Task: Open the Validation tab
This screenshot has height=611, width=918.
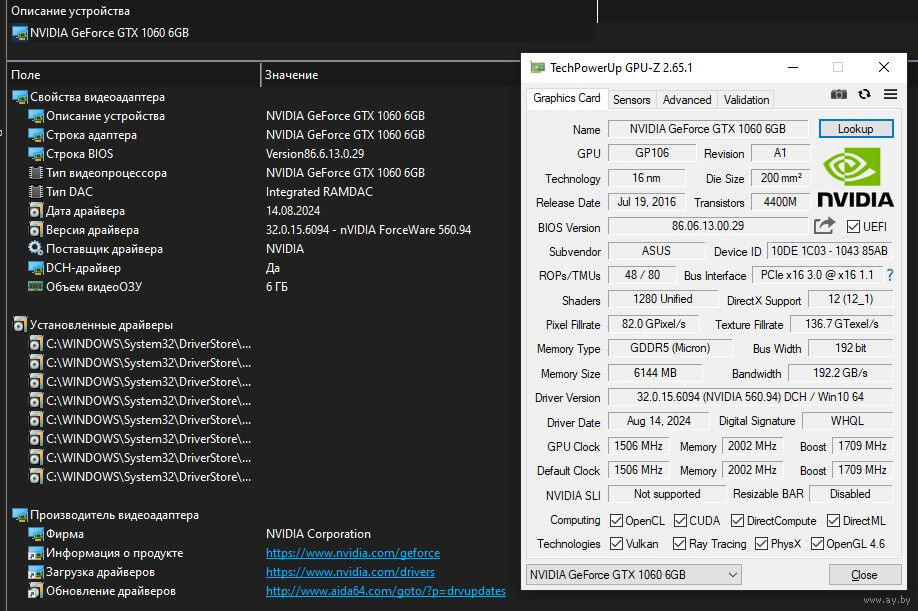Action: tap(746, 100)
